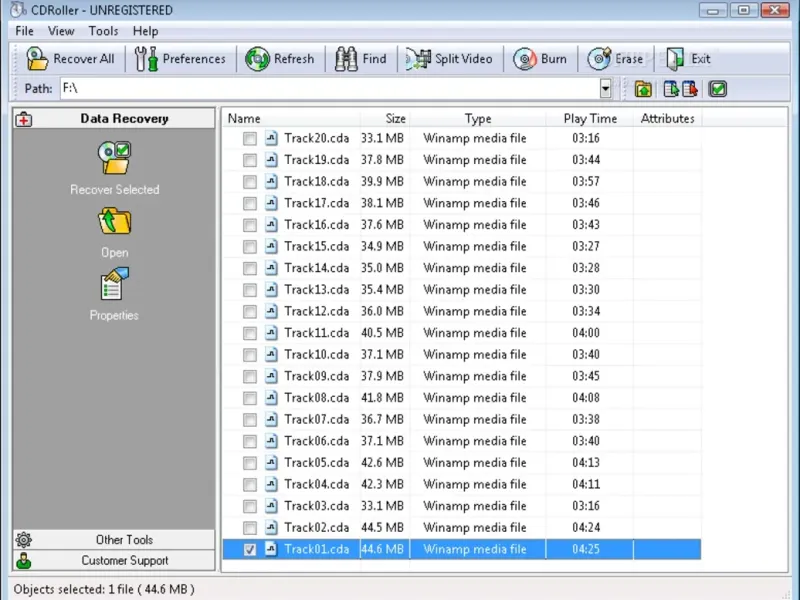800x600 pixels.
Task: Click the file icon of Track20.cda
Action: pos(271,138)
